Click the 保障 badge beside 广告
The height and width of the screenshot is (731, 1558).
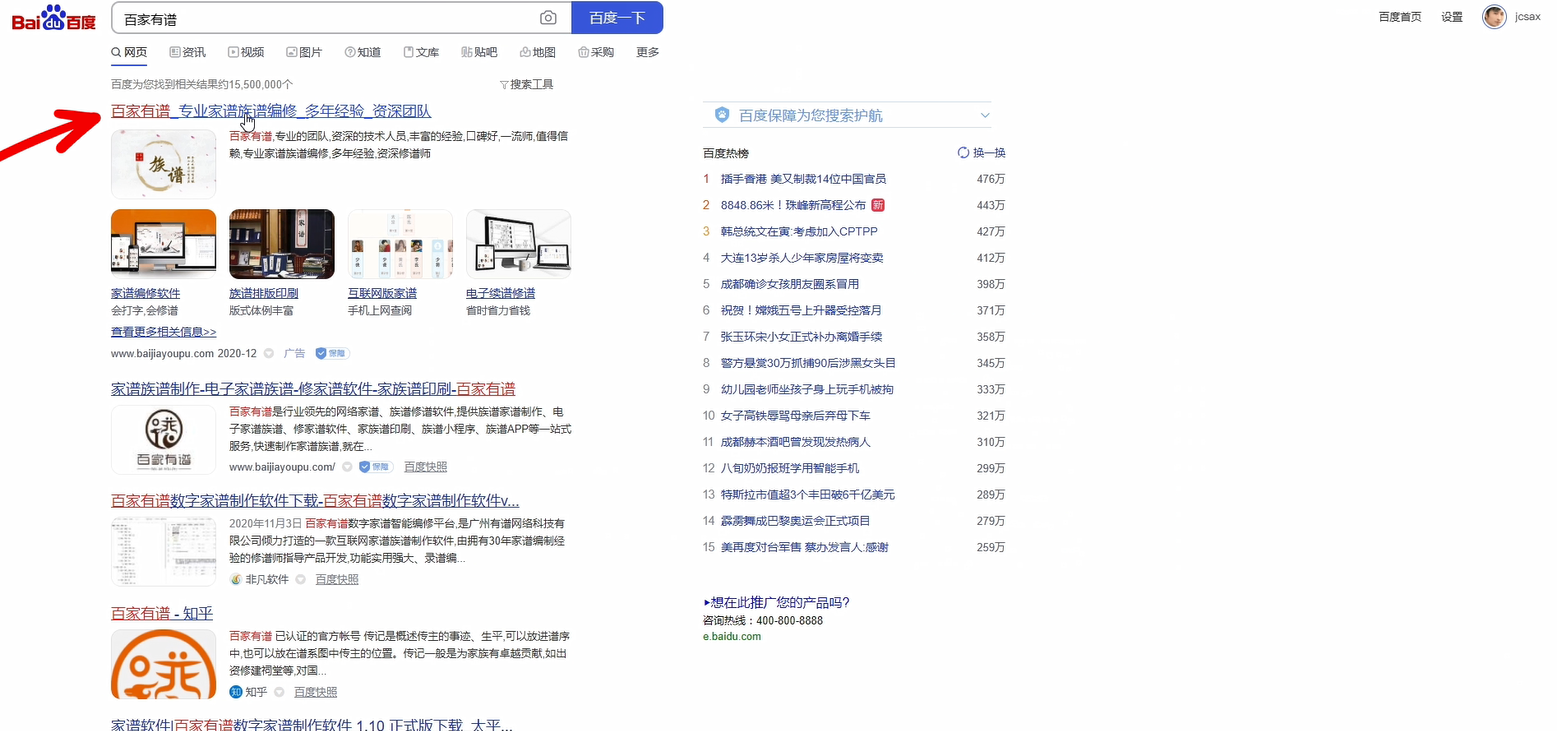(332, 354)
